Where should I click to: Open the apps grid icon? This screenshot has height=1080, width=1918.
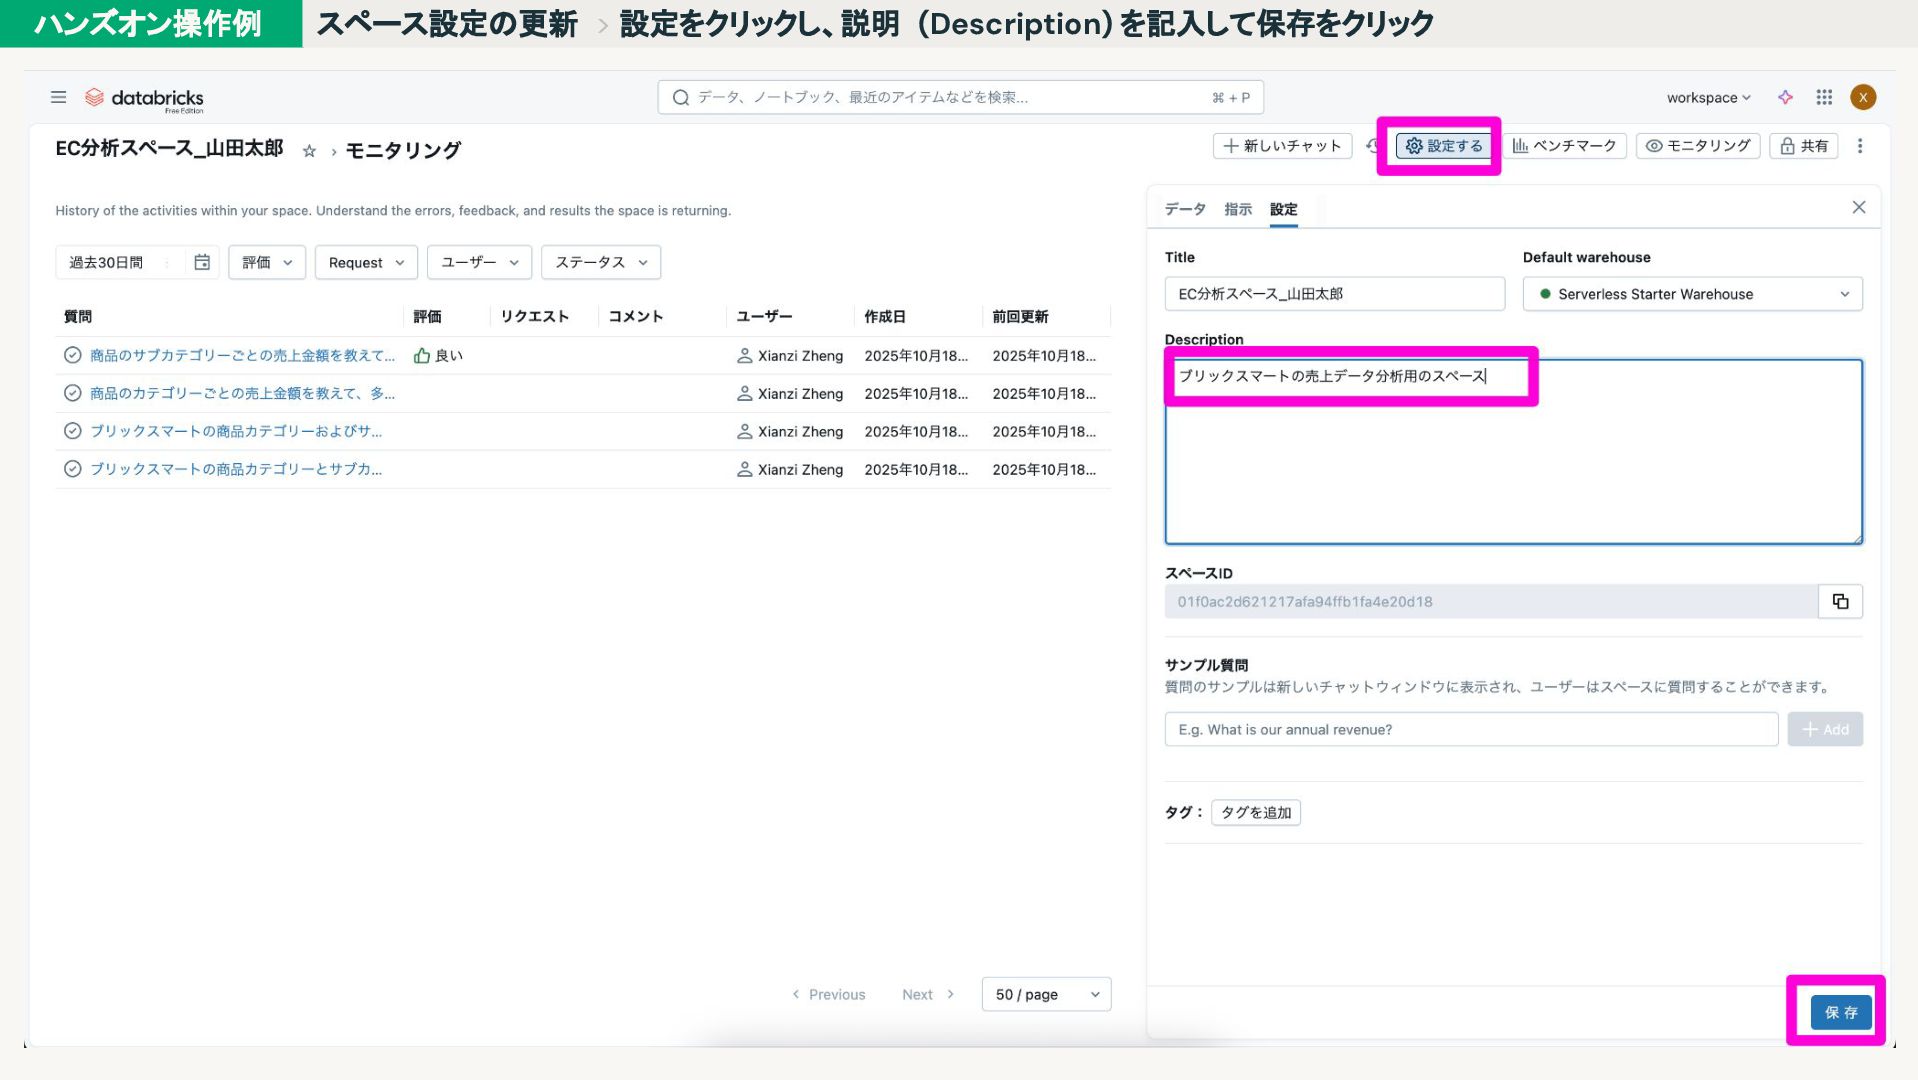1824,97
